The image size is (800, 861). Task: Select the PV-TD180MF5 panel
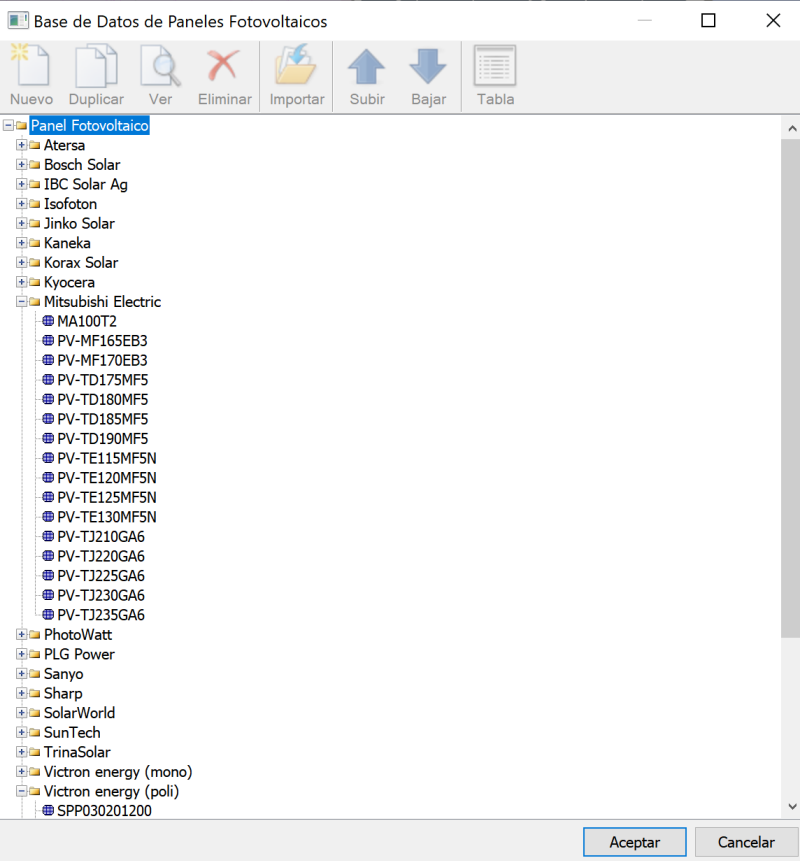[103, 399]
